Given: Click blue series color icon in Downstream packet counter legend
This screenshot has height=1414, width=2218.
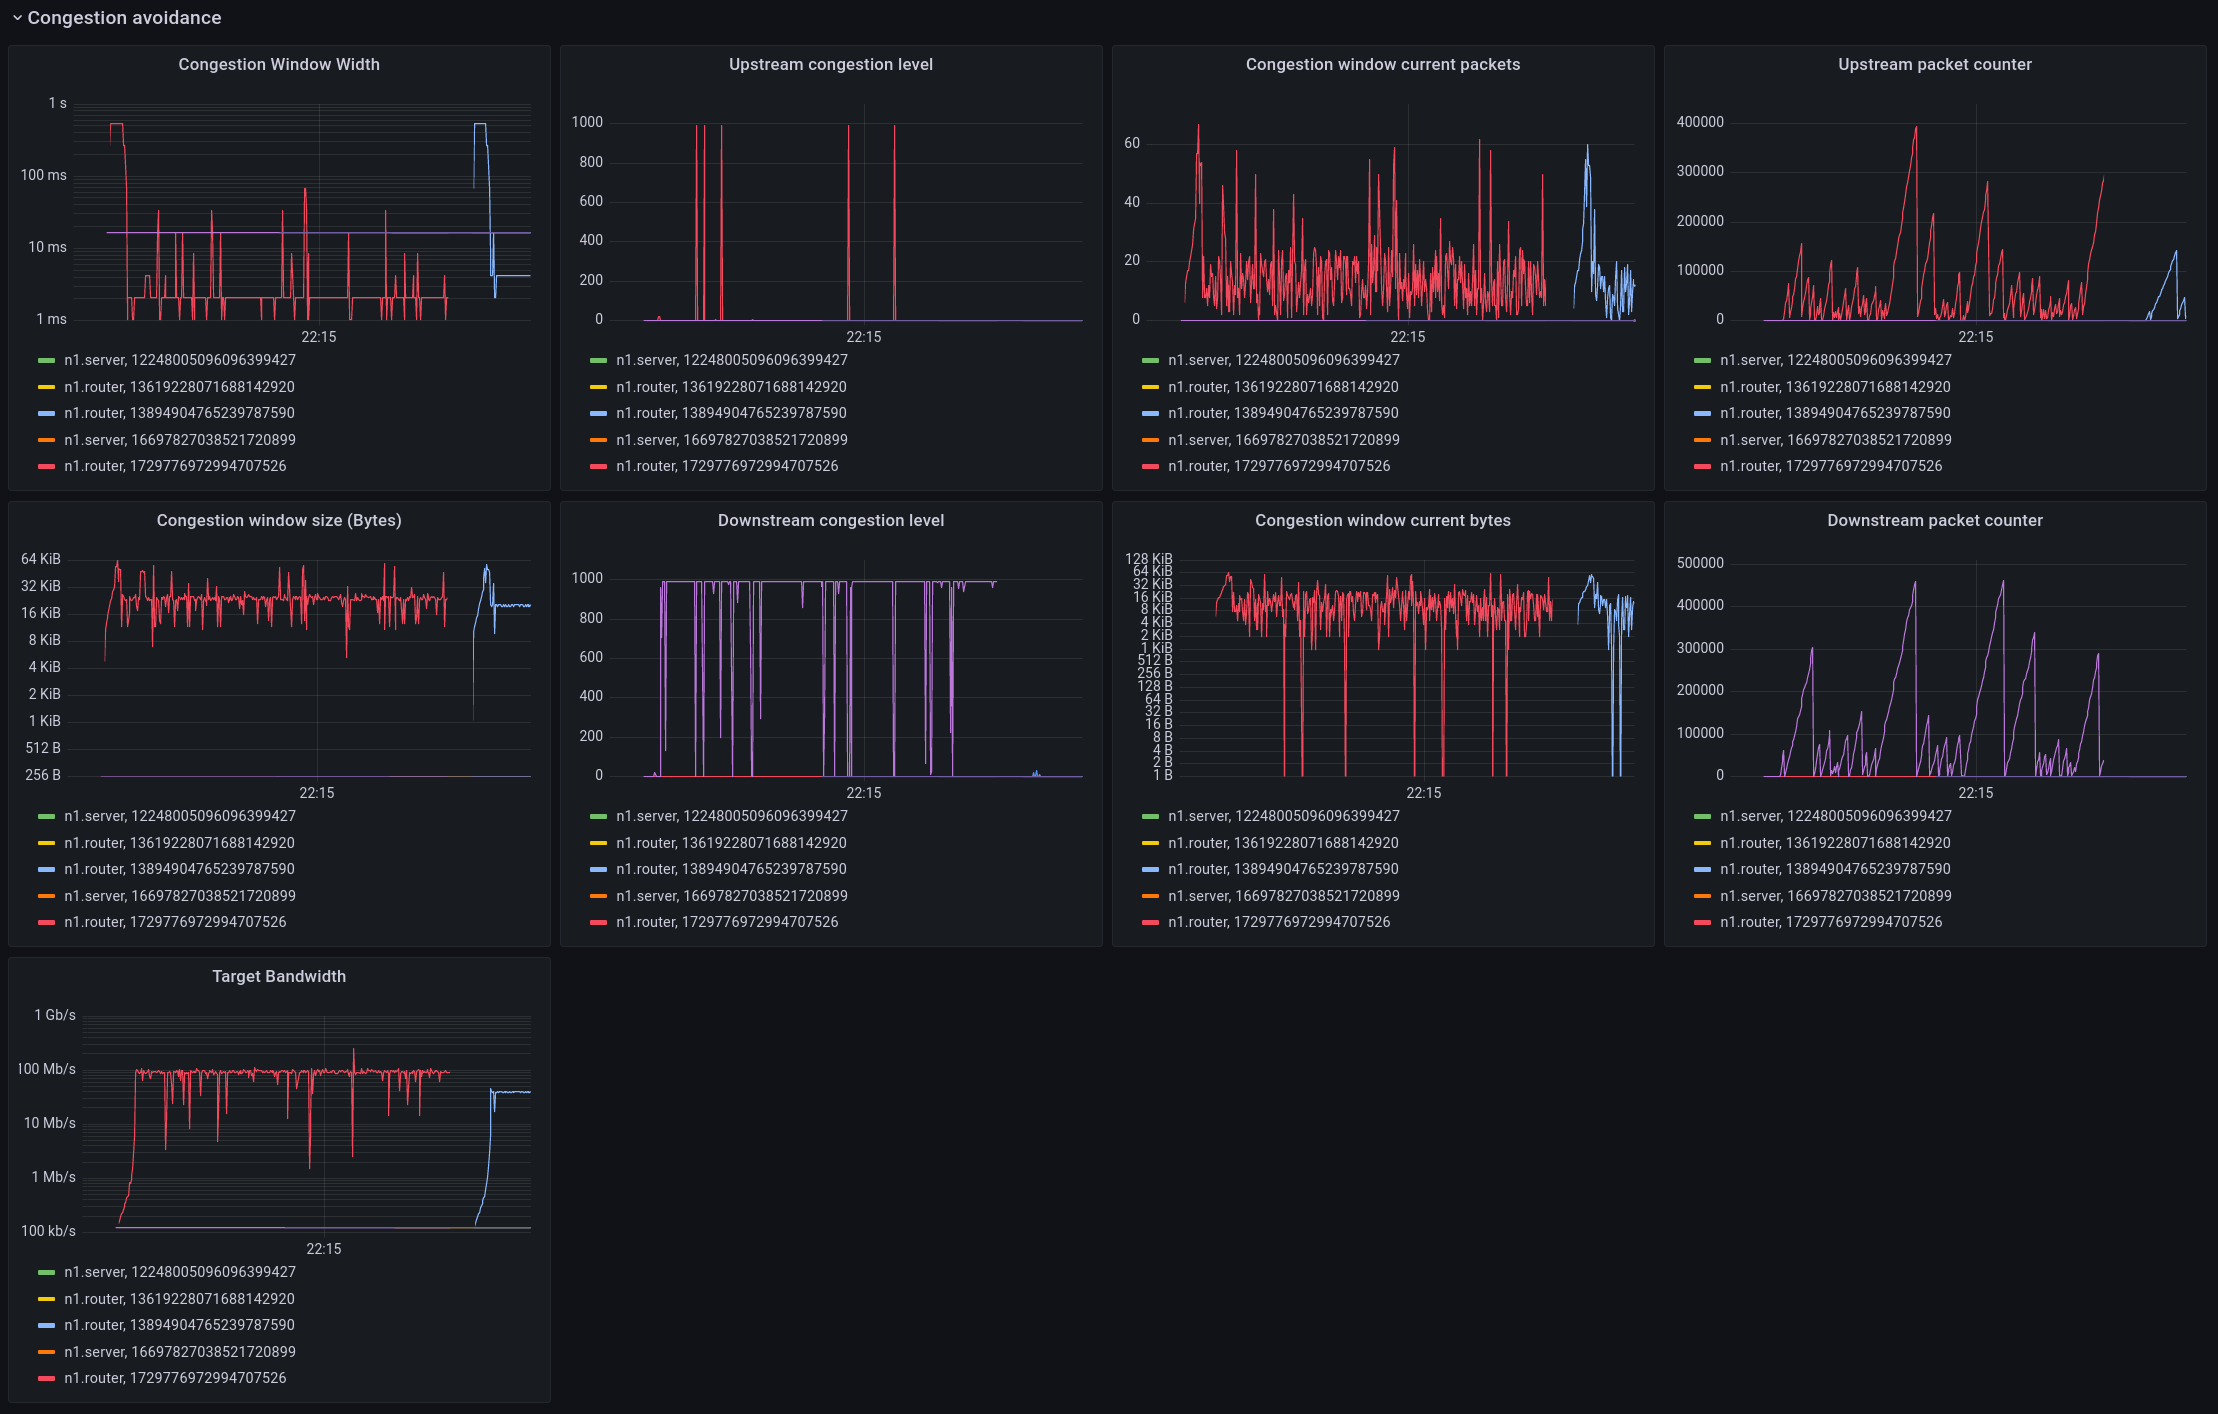Looking at the screenshot, I should tap(1702, 869).
